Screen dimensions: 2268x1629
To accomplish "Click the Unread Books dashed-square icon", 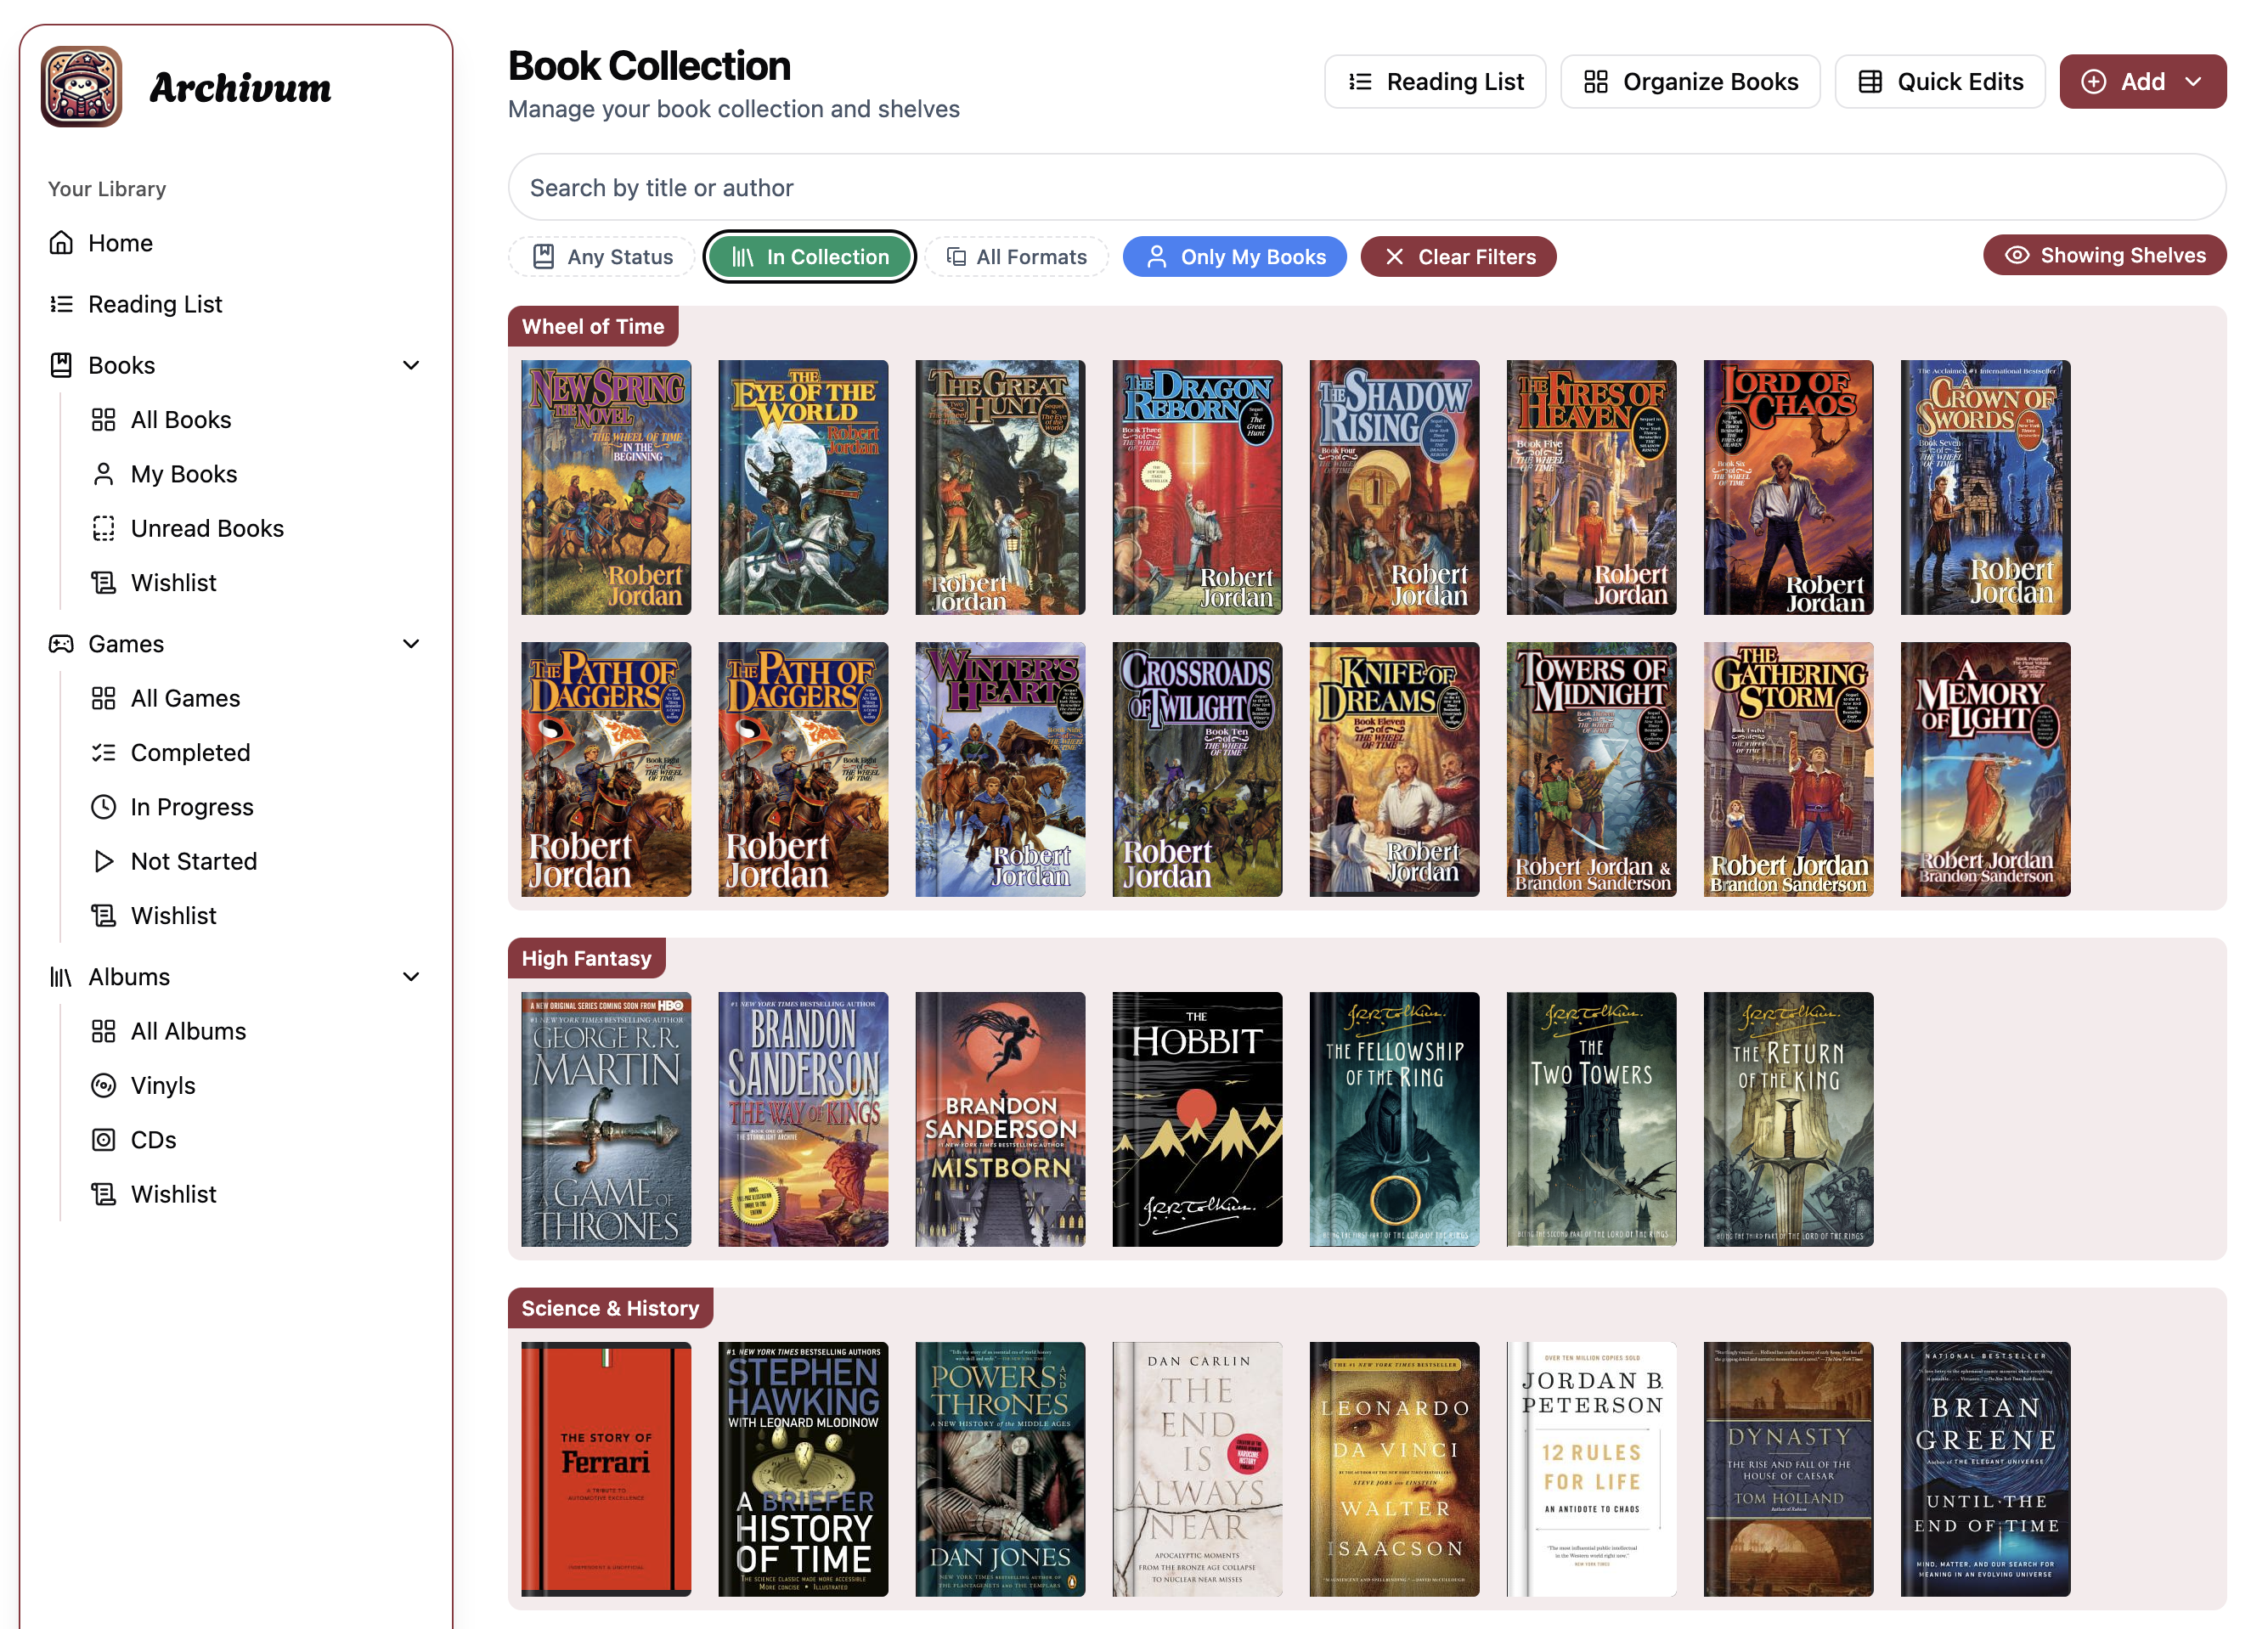I will (x=103, y=528).
